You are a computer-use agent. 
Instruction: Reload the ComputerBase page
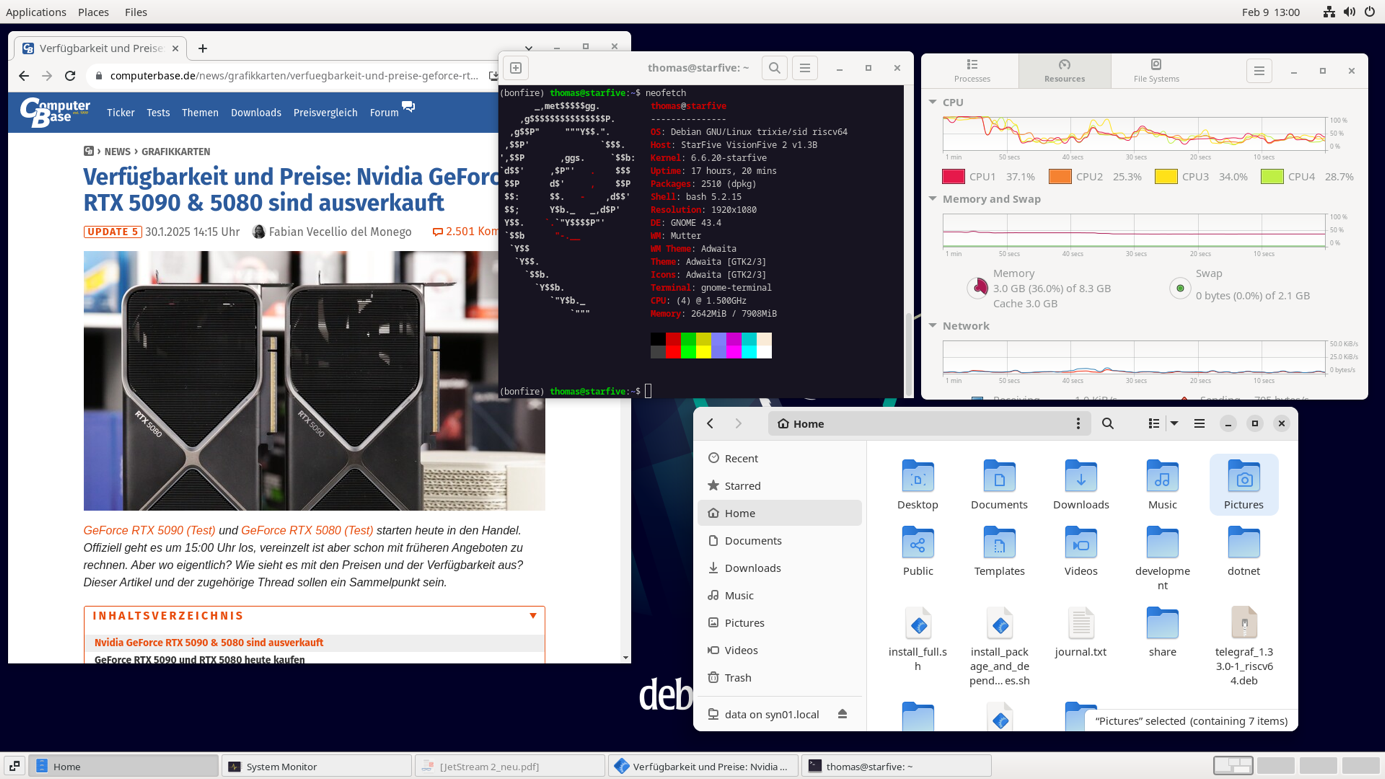click(x=70, y=75)
